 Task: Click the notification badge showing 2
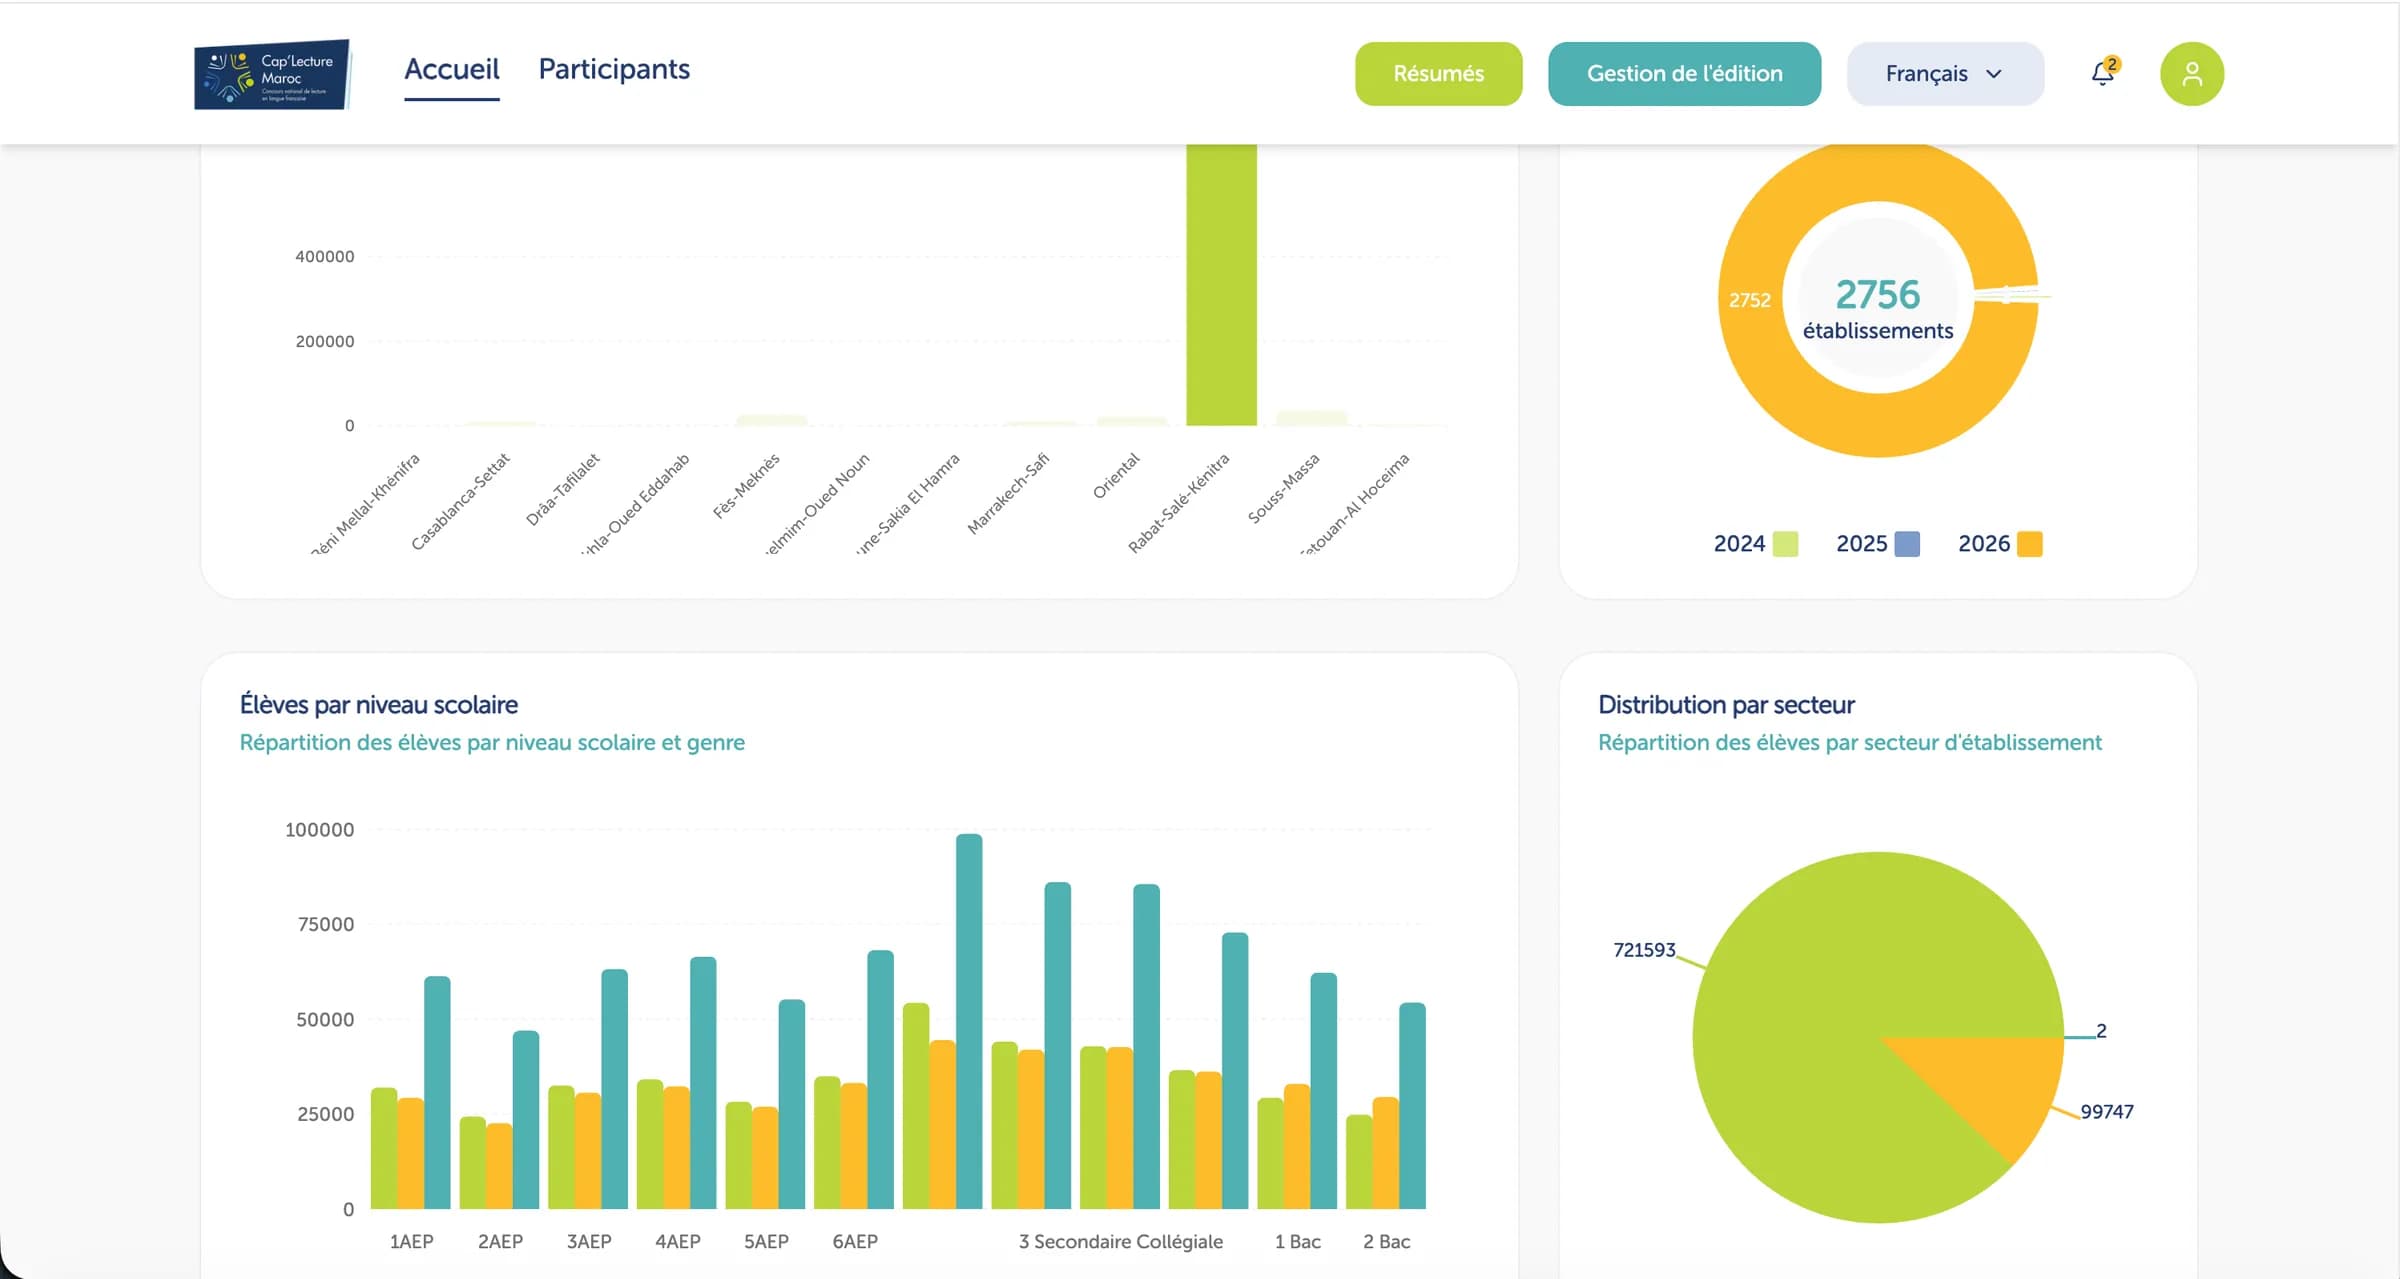[2111, 64]
